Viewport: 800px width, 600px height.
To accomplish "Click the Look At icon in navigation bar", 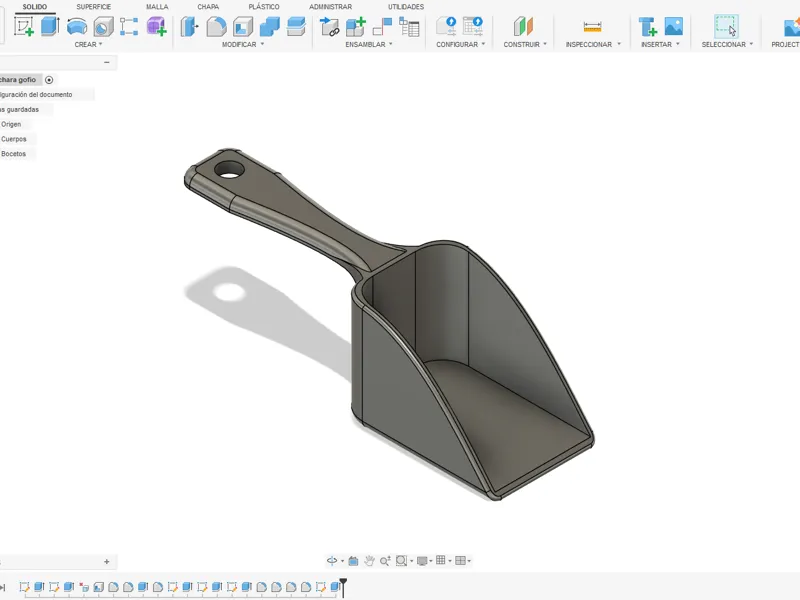I will 353,561.
